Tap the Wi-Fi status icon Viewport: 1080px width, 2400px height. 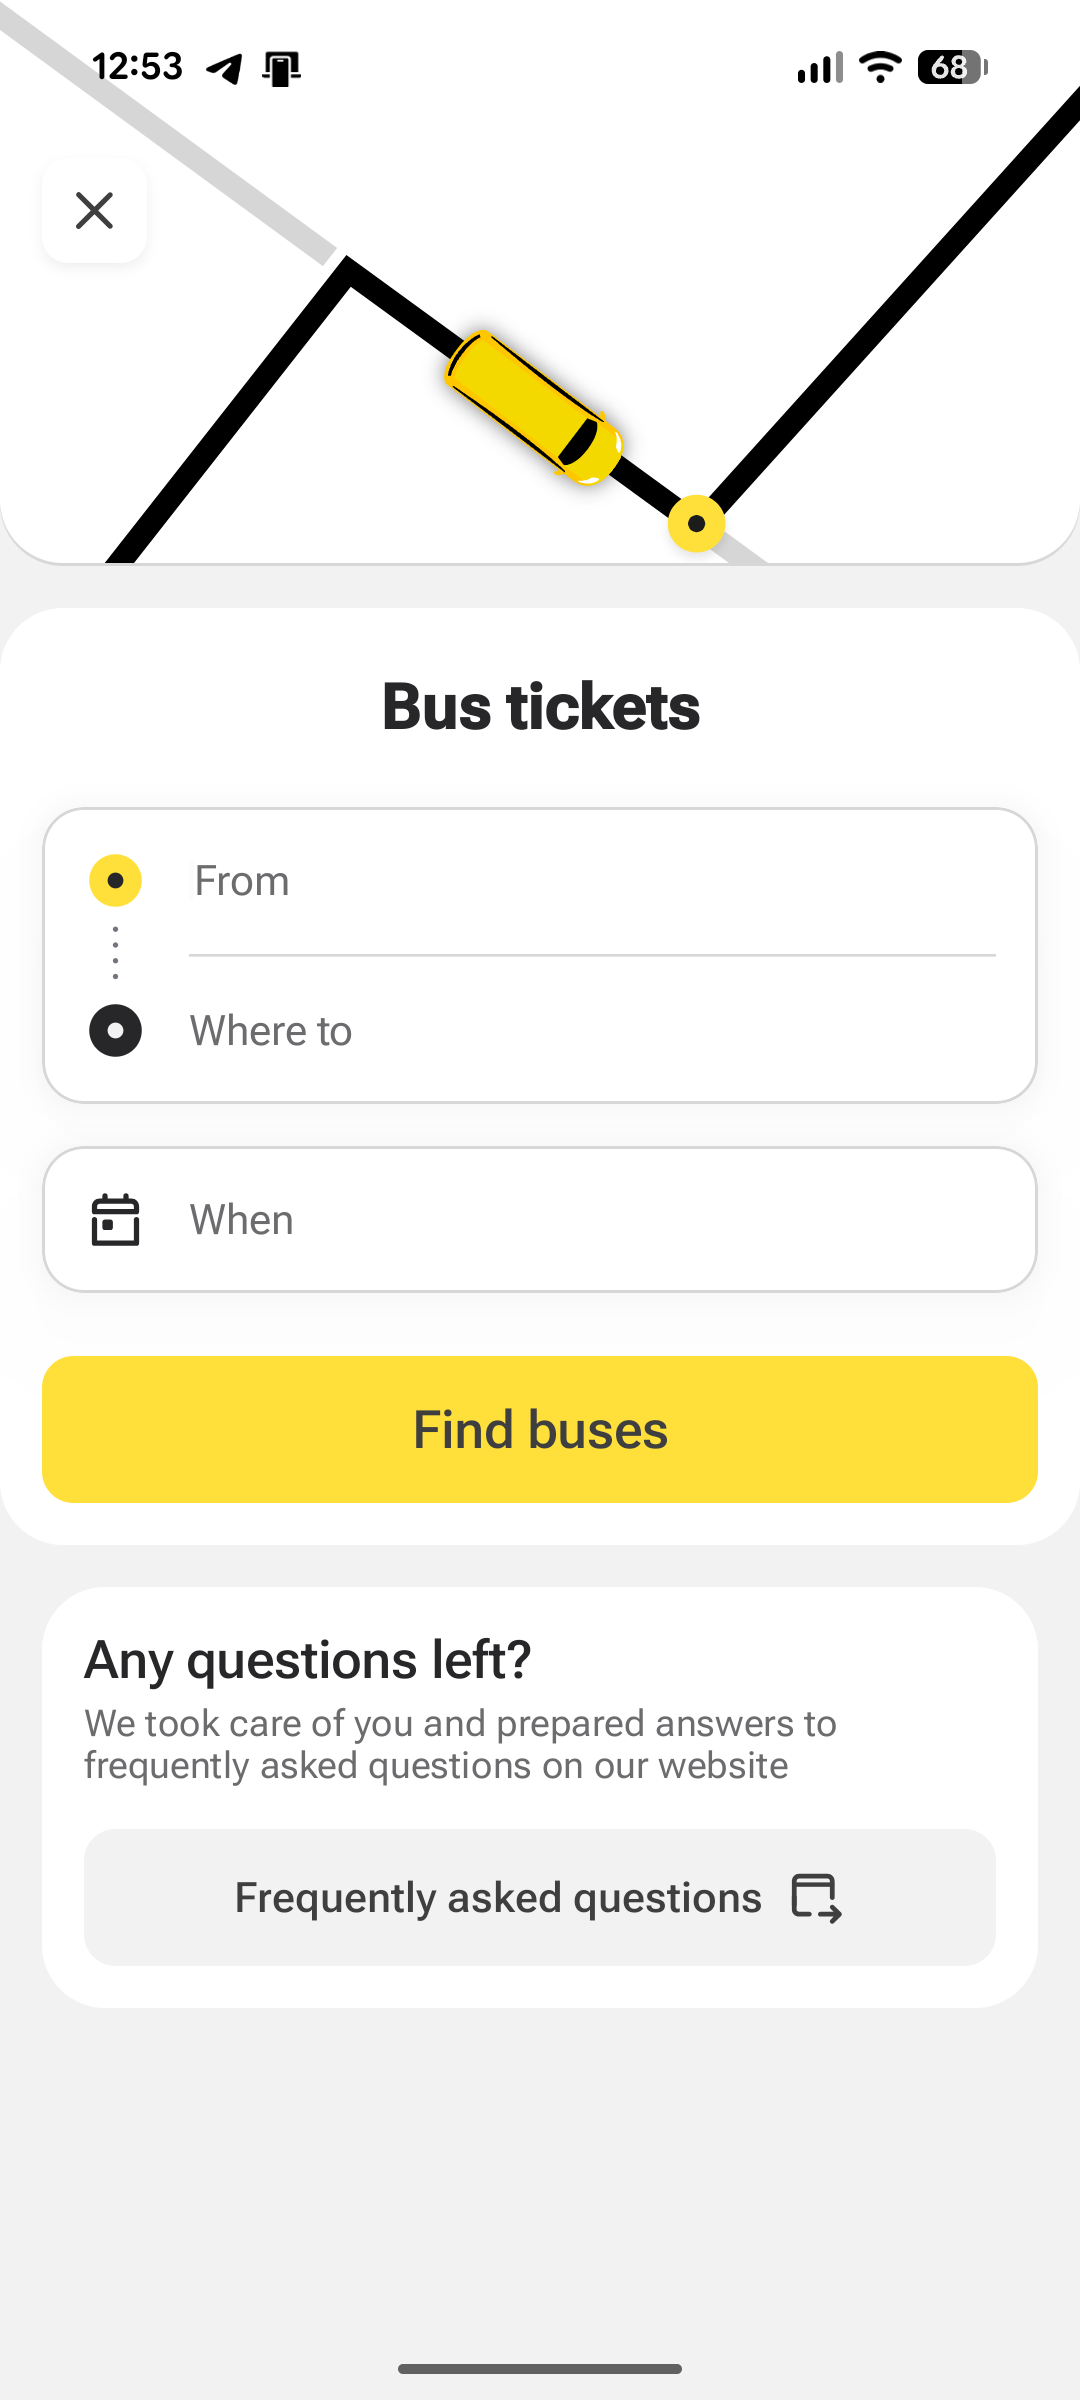pos(880,67)
